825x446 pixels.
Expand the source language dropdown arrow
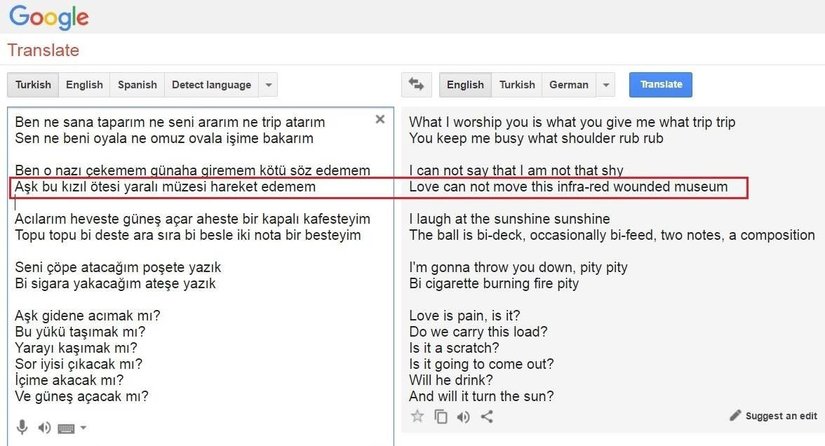pos(267,85)
